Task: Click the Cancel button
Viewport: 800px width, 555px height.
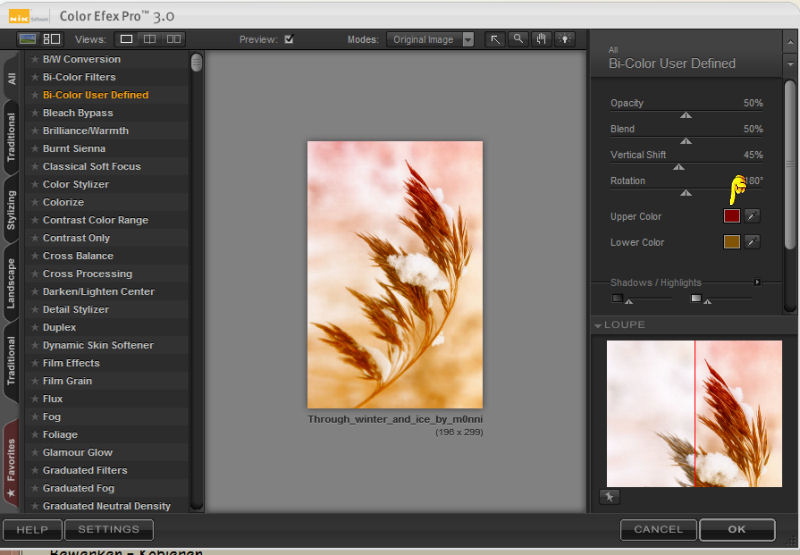Action: [x=657, y=529]
